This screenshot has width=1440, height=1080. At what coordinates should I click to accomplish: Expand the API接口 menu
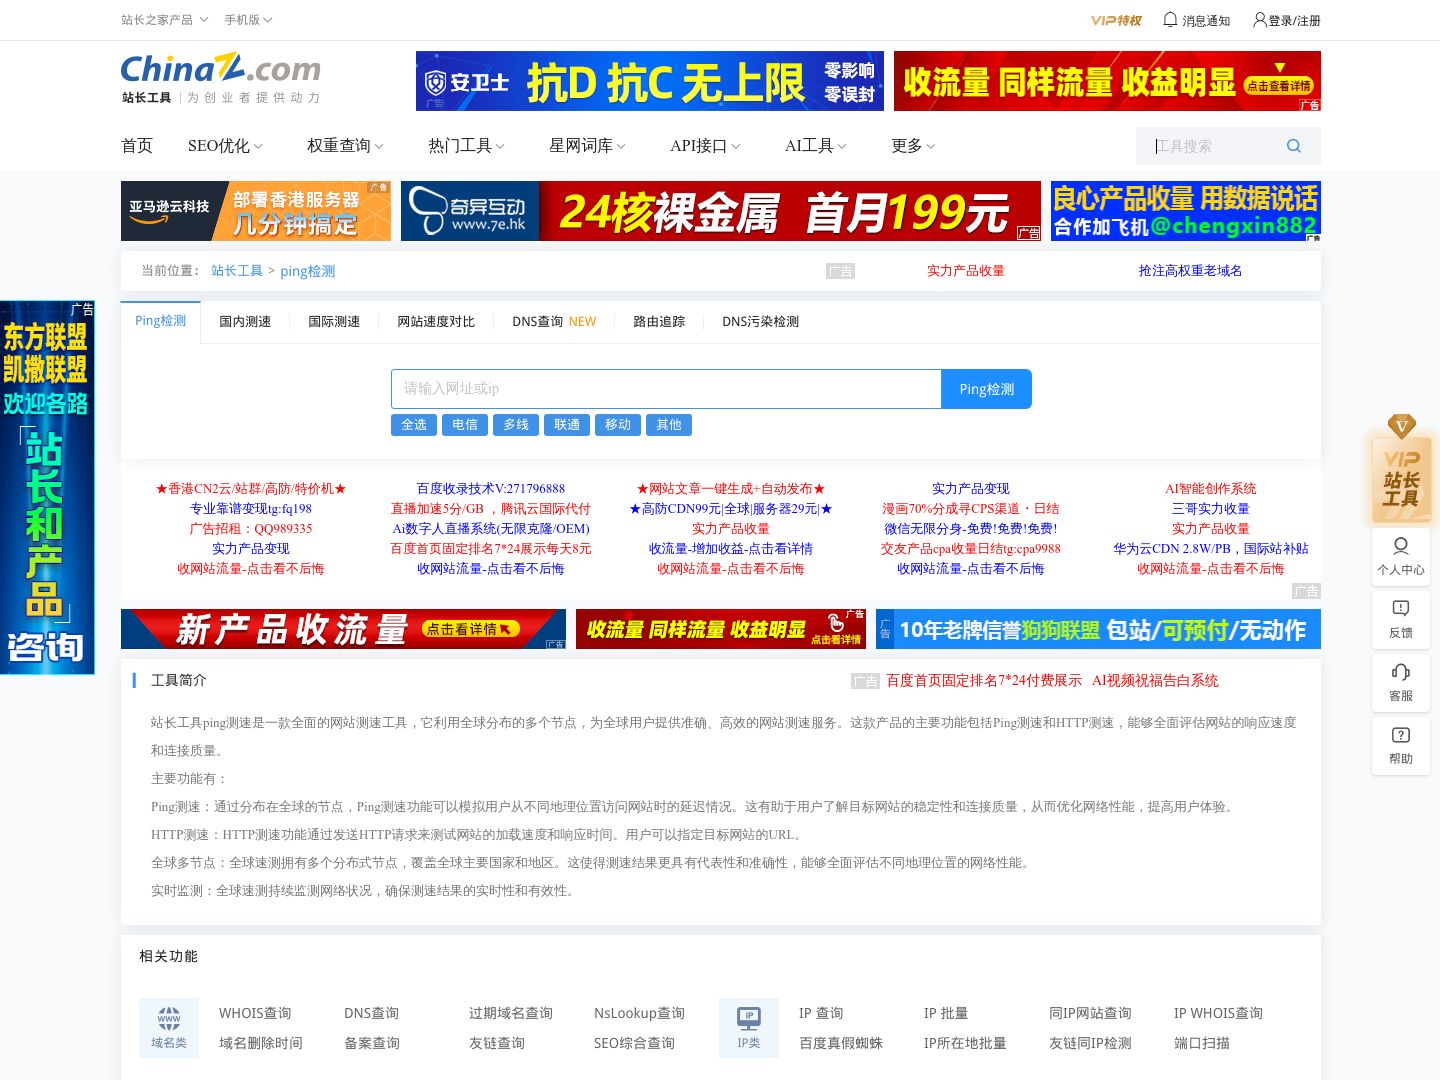coord(705,146)
